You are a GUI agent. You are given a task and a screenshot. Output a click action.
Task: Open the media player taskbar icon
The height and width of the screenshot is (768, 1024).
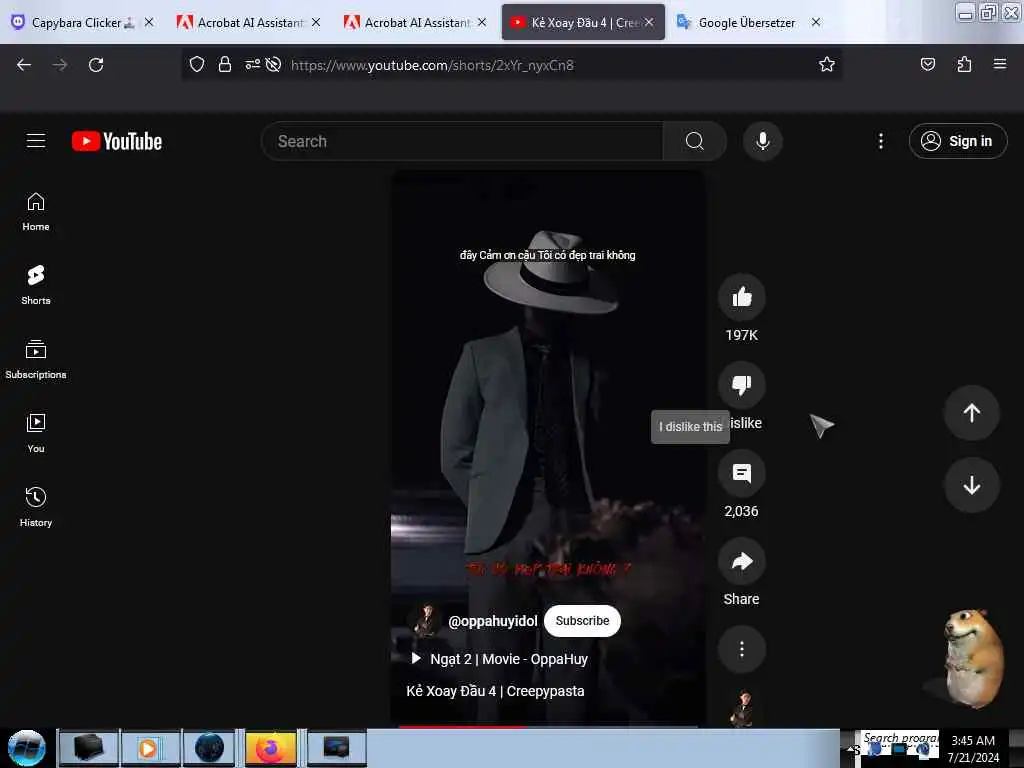coord(148,748)
